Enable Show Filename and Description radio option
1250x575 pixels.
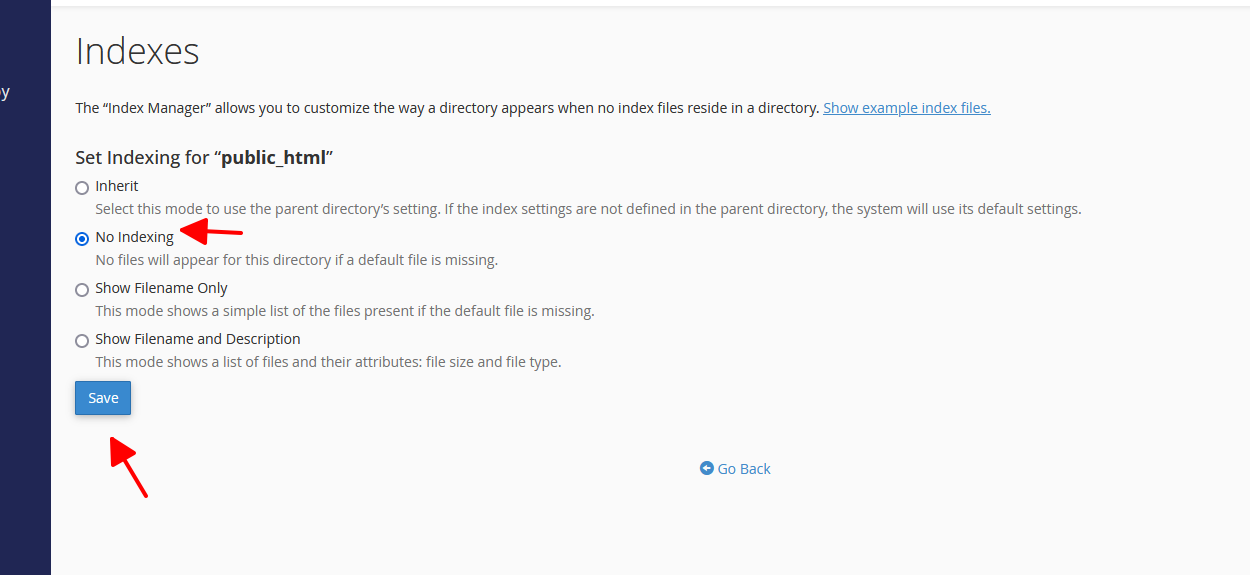(x=82, y=341)
